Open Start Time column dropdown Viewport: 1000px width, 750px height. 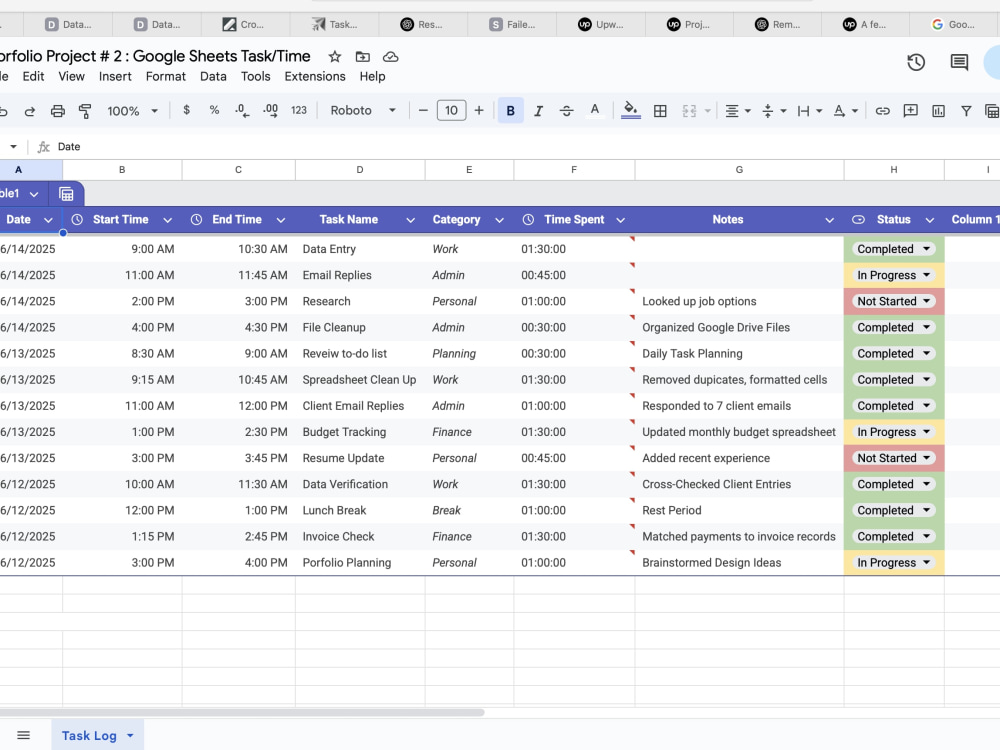(x=168, y=220)
